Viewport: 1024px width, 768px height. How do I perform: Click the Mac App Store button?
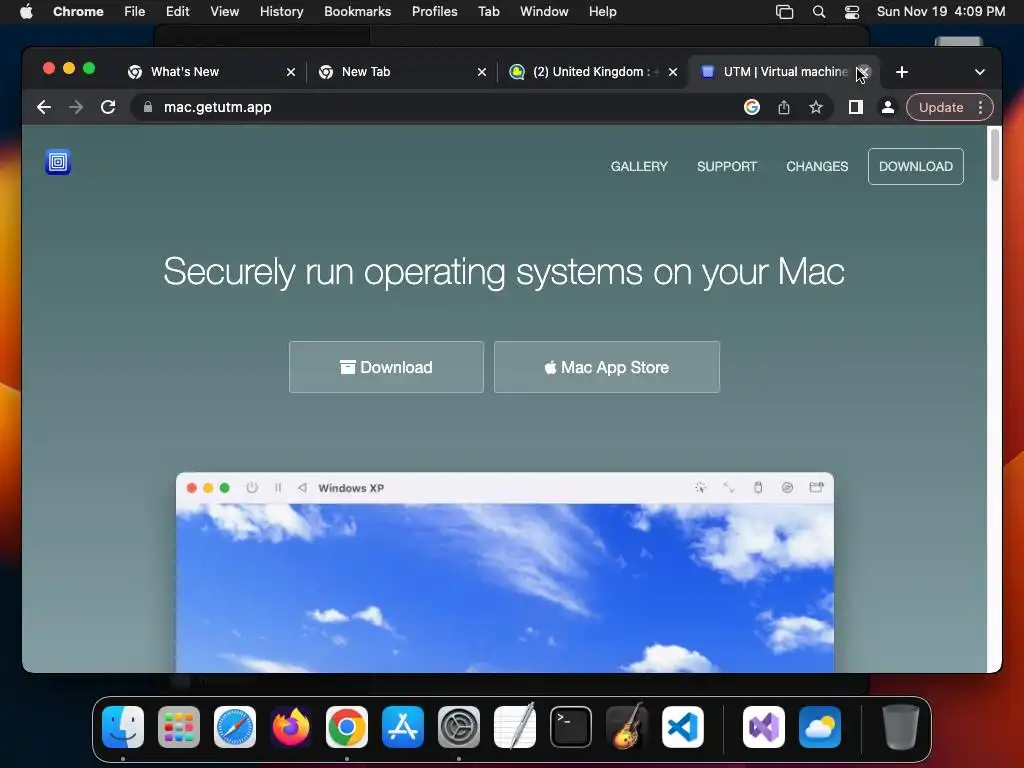(607, 367)
